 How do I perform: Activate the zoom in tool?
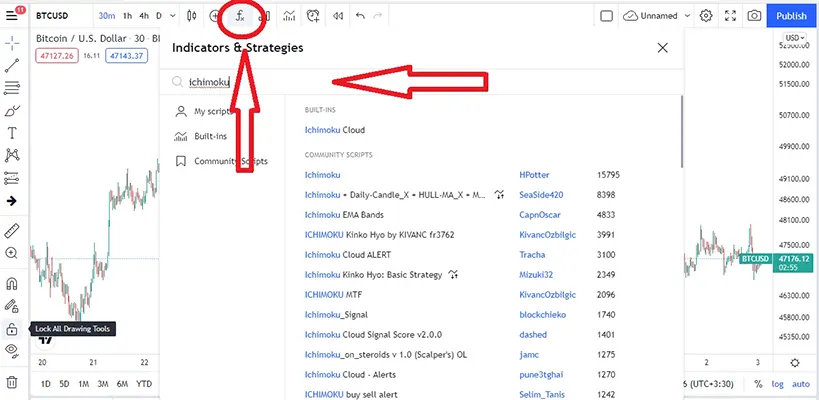tap(11, 253)
